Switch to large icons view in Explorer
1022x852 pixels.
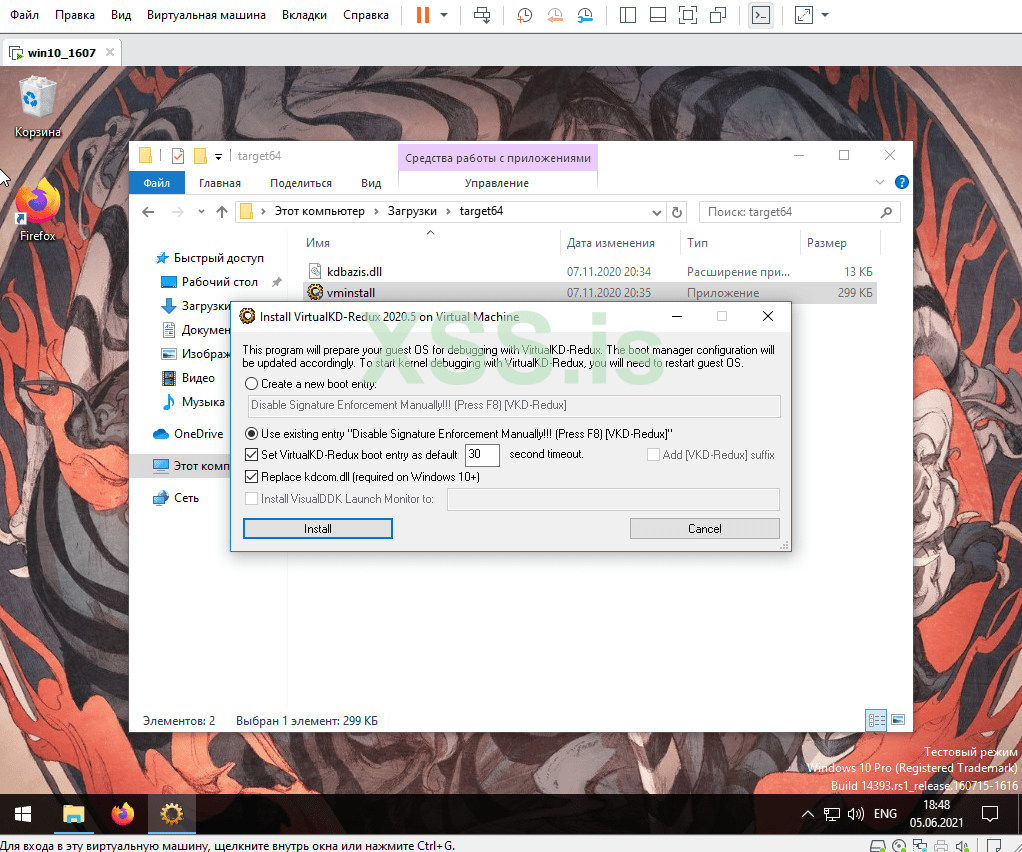pyautogui.click(x=898, y=720)
